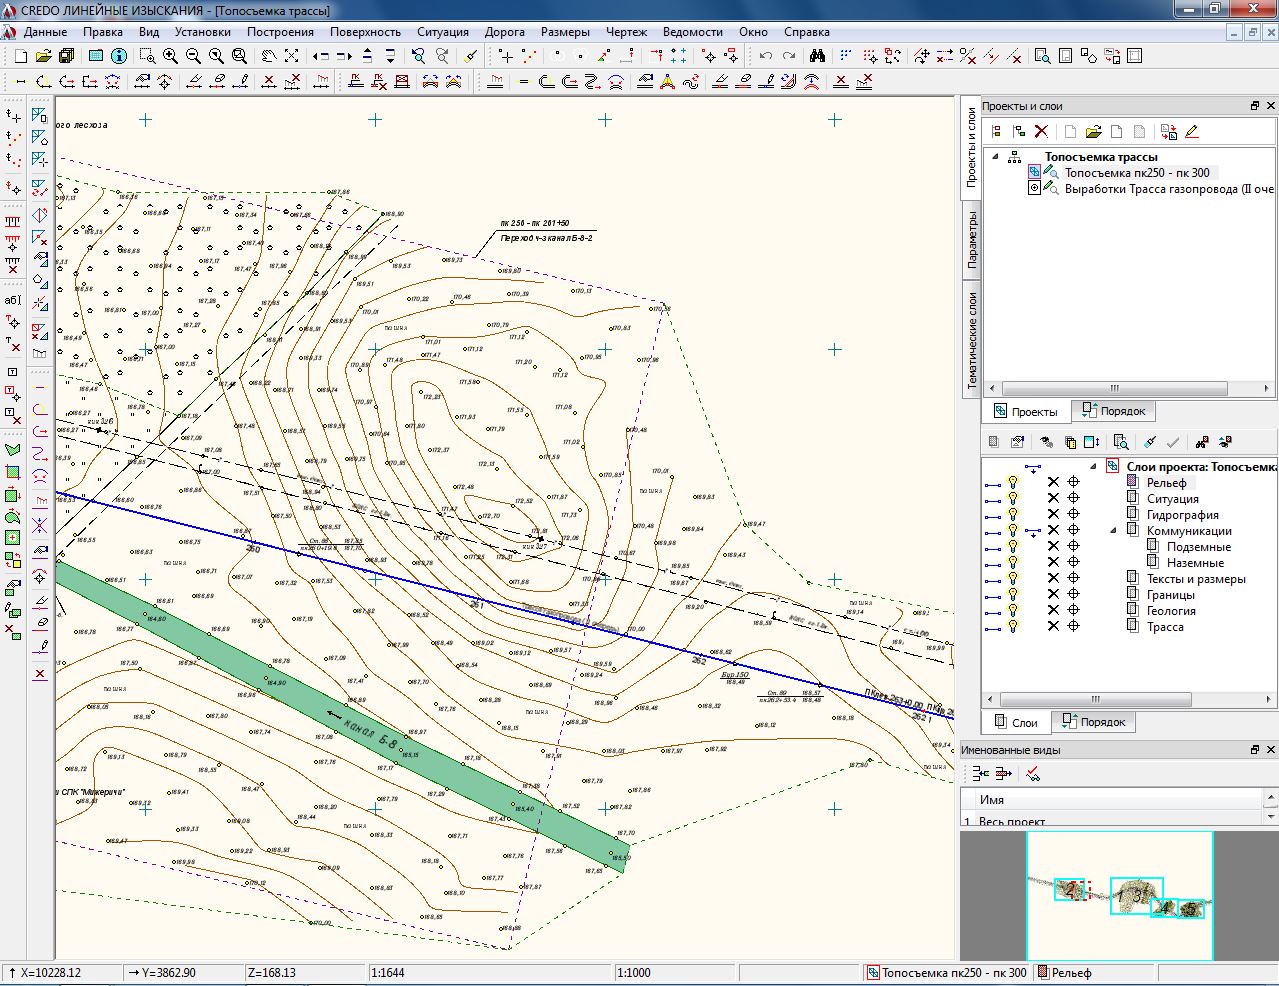Collapse the Коммуникации layer group
Image resolution: width=1279 pixels, height=986 pixels.
1114,530
